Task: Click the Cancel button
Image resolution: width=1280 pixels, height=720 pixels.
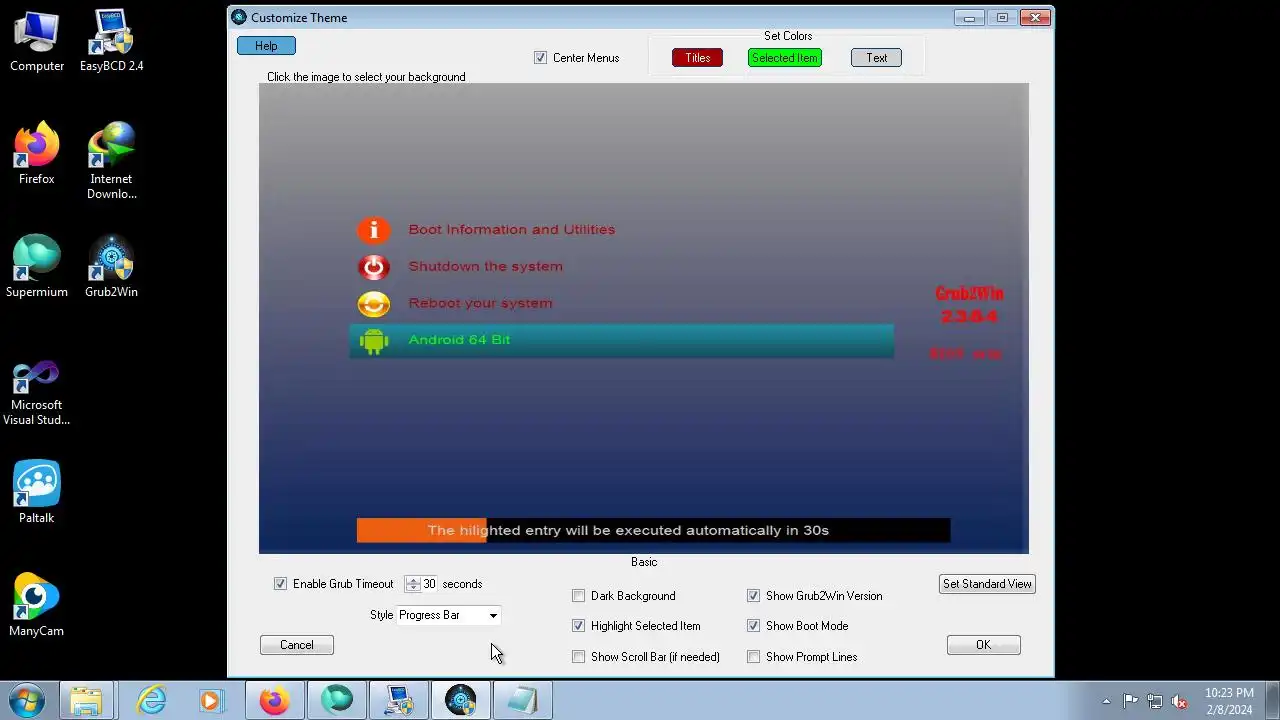Action: (296, 645)
